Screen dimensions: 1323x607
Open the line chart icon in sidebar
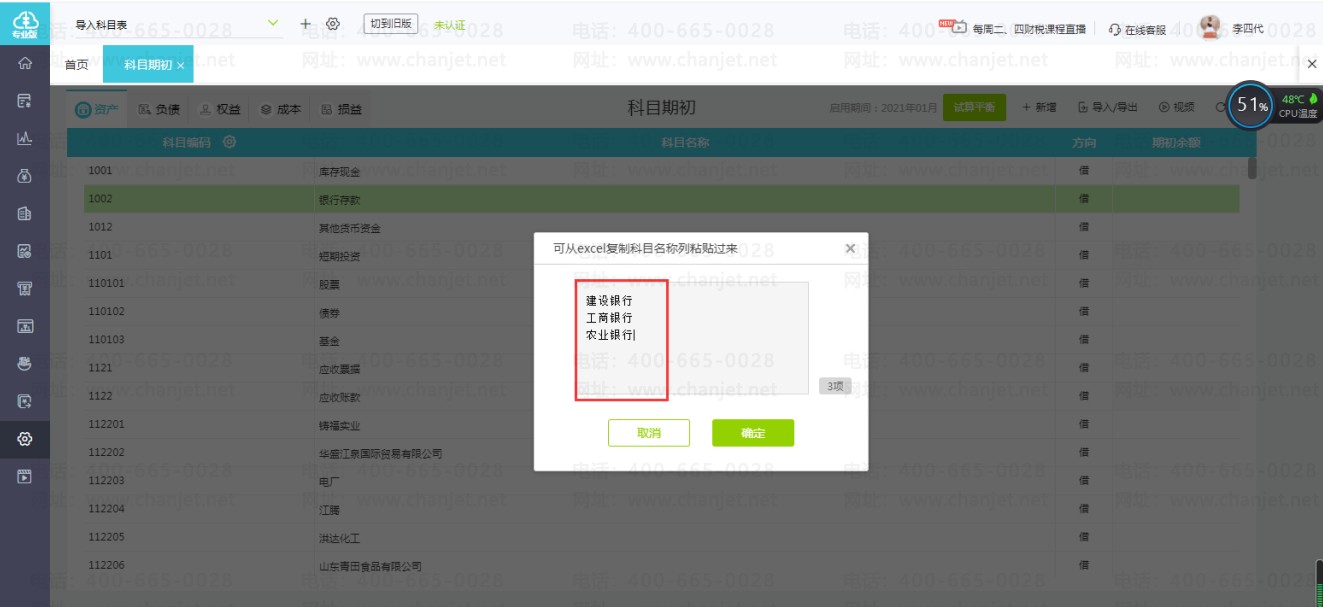coord(25,139)
